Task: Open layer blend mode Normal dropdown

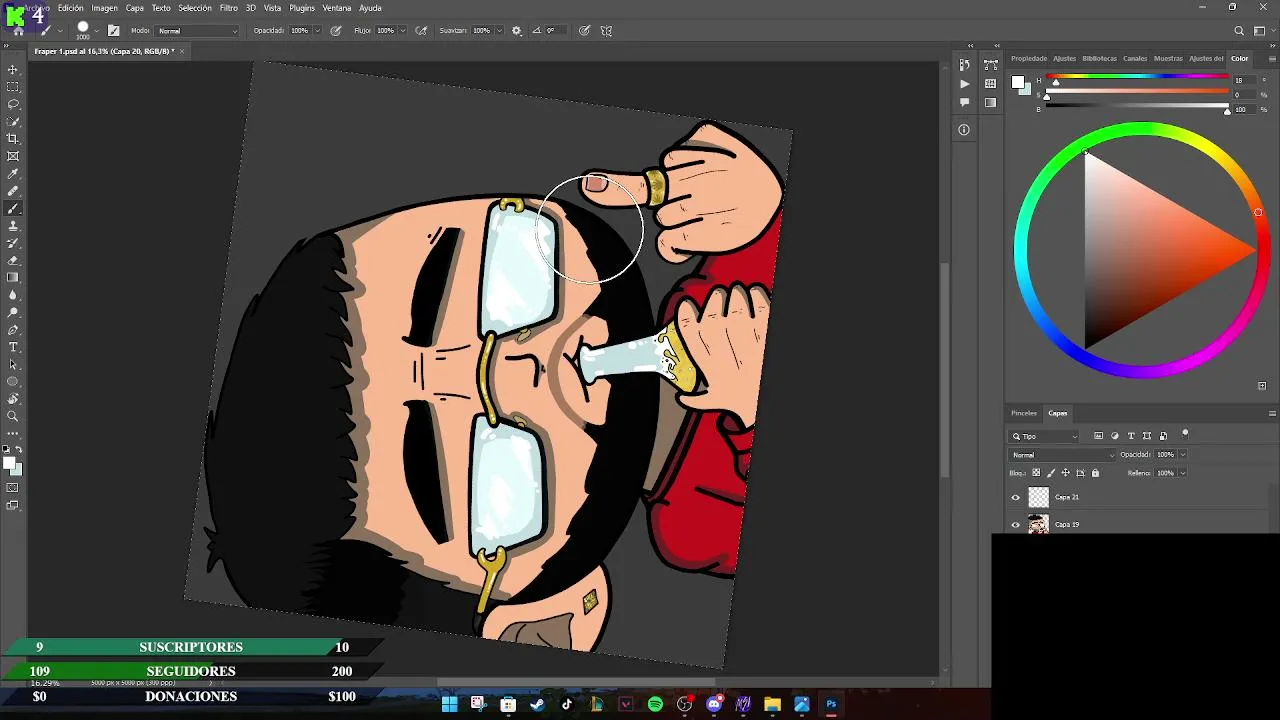Action: click(x=1060, y=455)
